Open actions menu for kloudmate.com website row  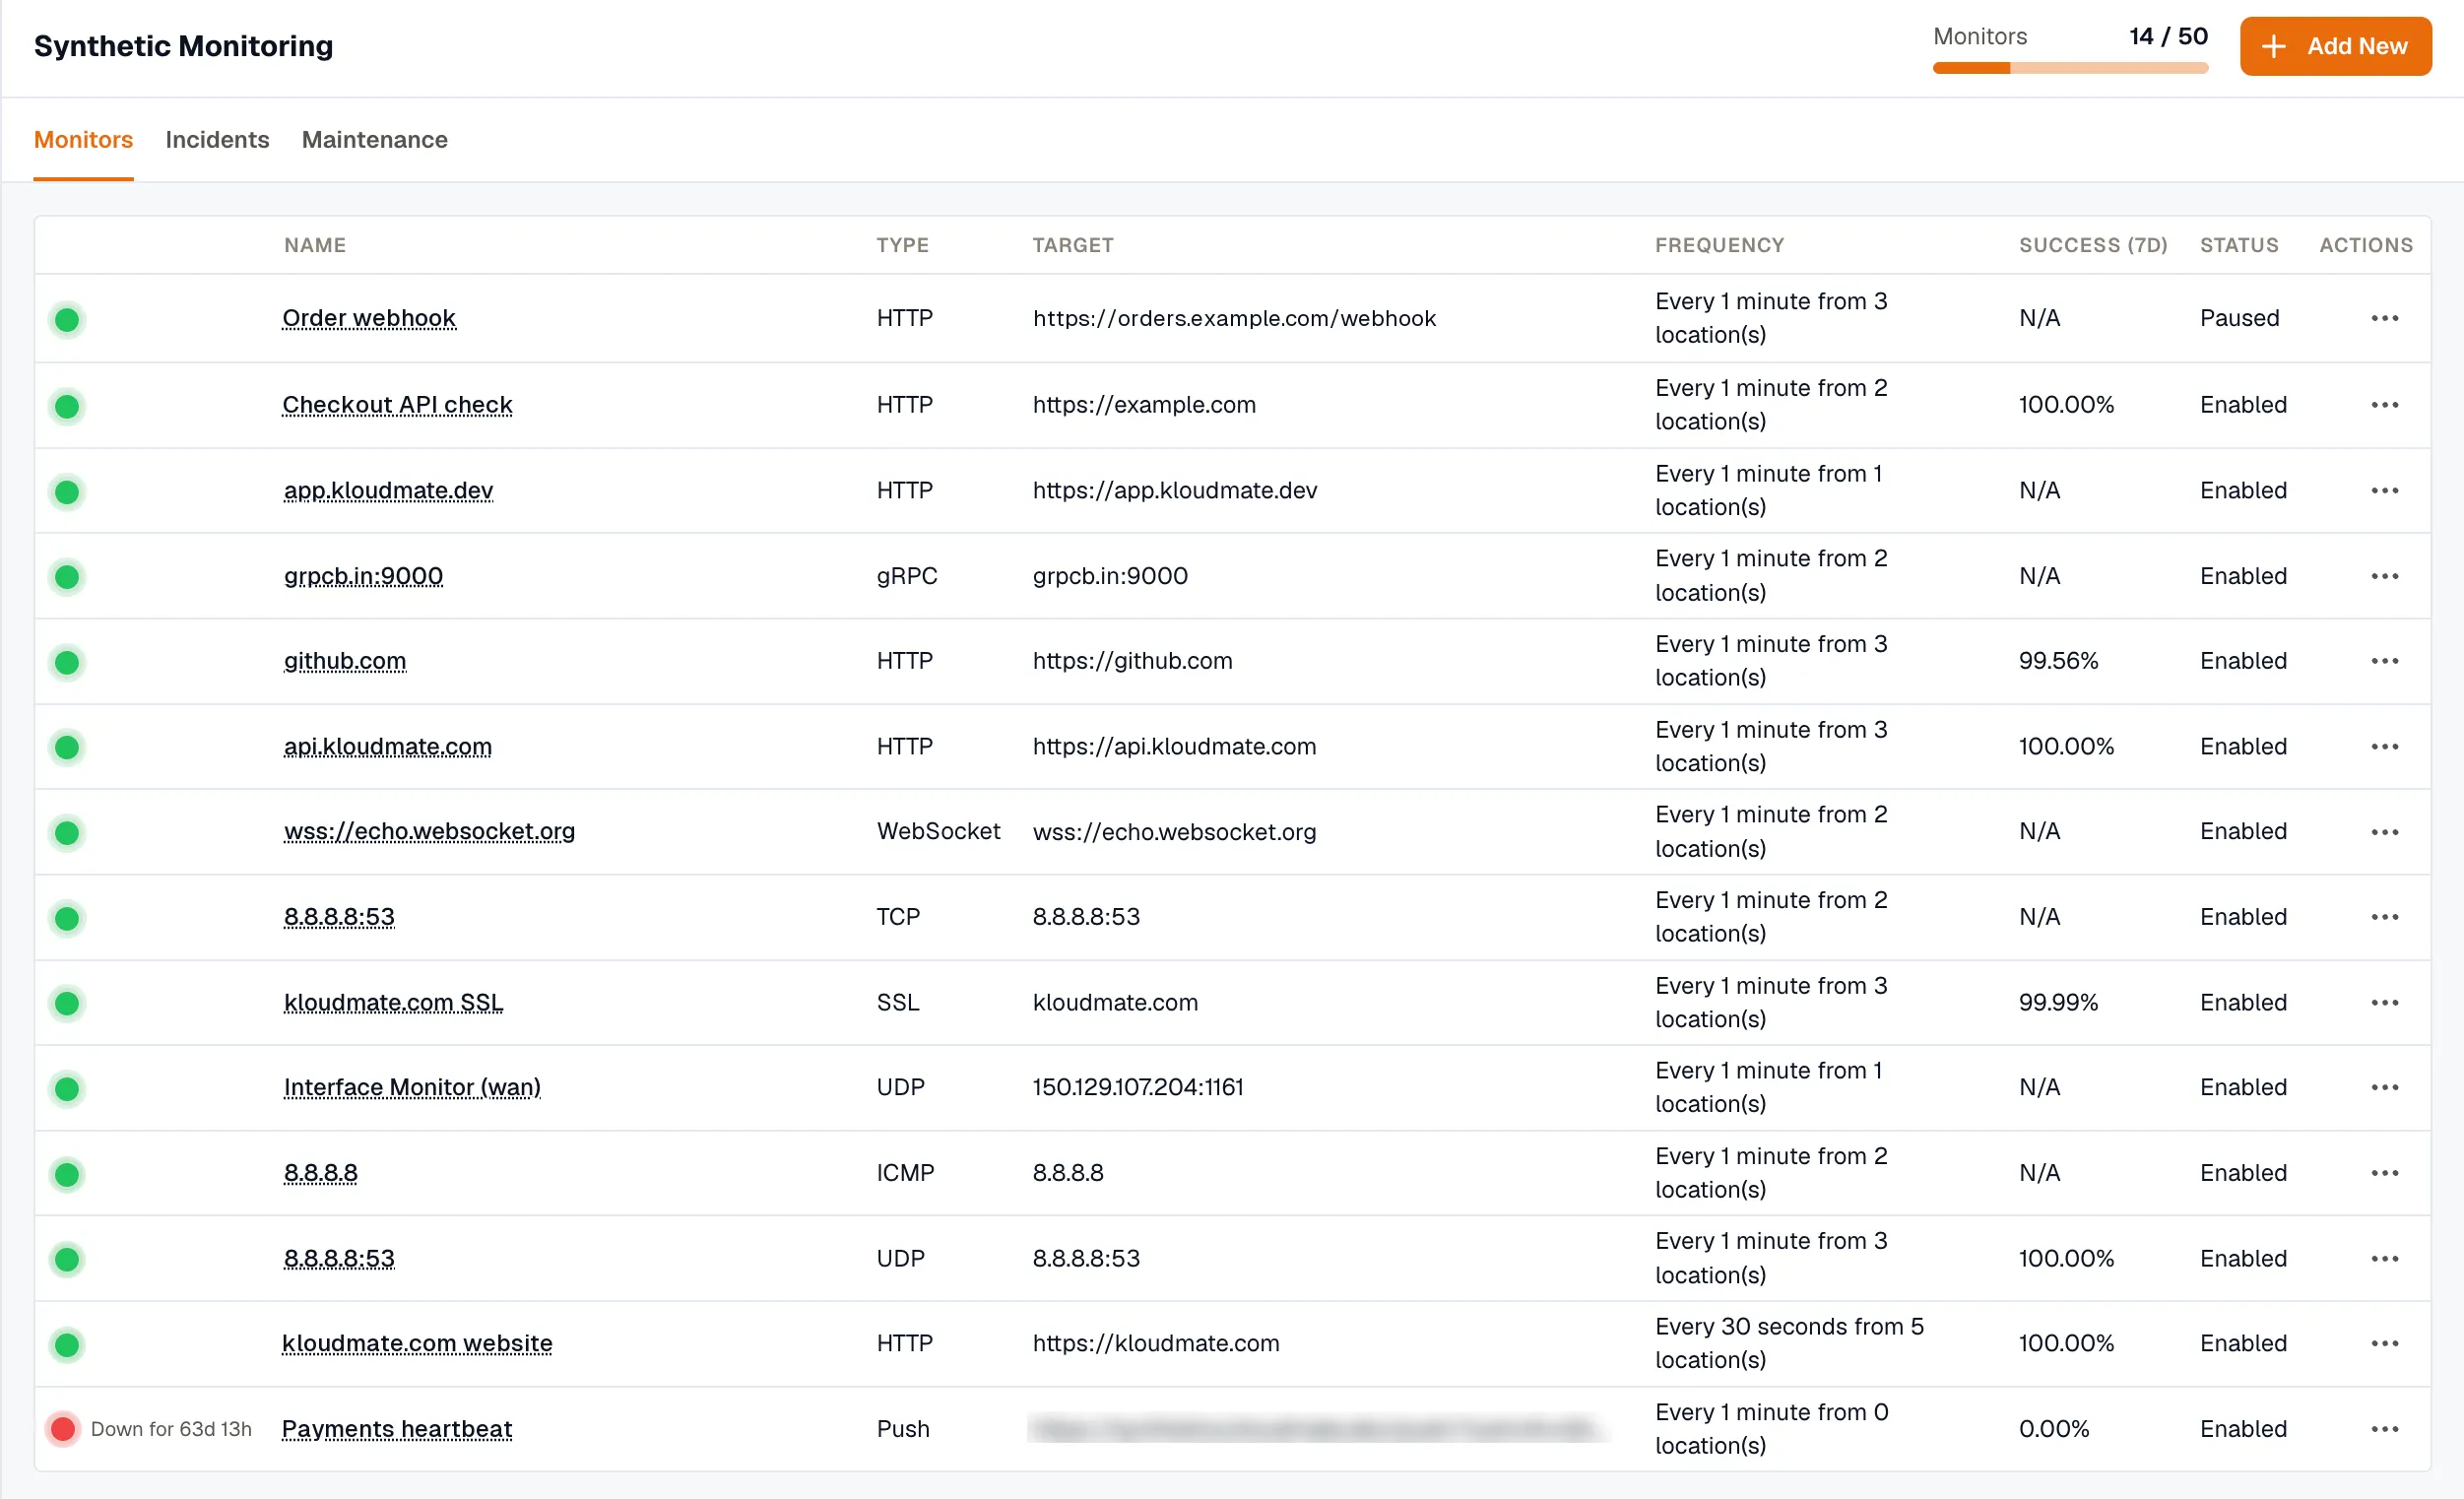click(2384, 1344)
